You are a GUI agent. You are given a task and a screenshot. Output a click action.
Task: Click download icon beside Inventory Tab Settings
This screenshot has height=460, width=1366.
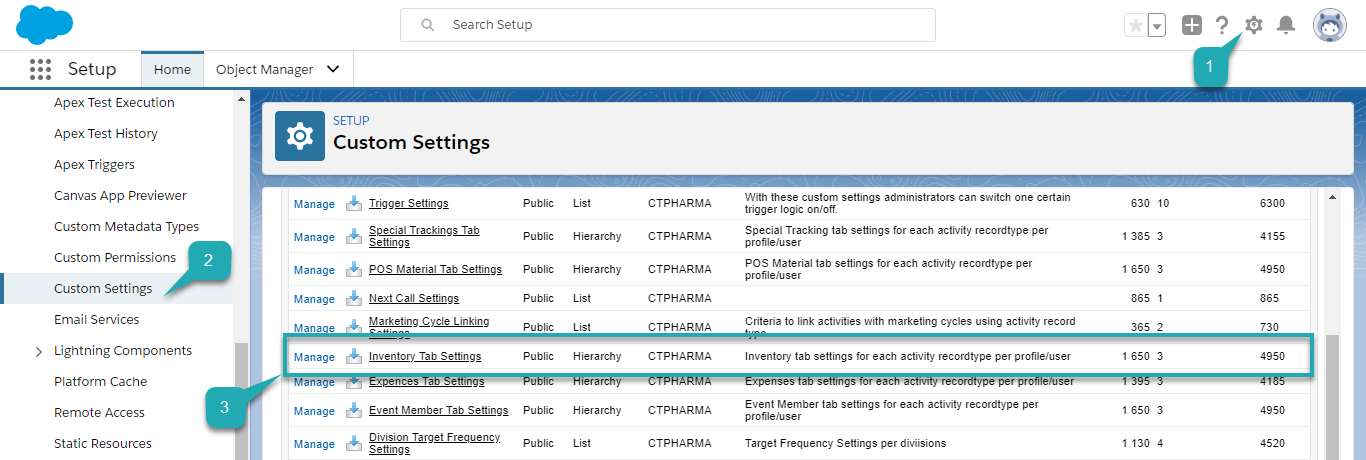pyautogui.click(x=353, y=356)
